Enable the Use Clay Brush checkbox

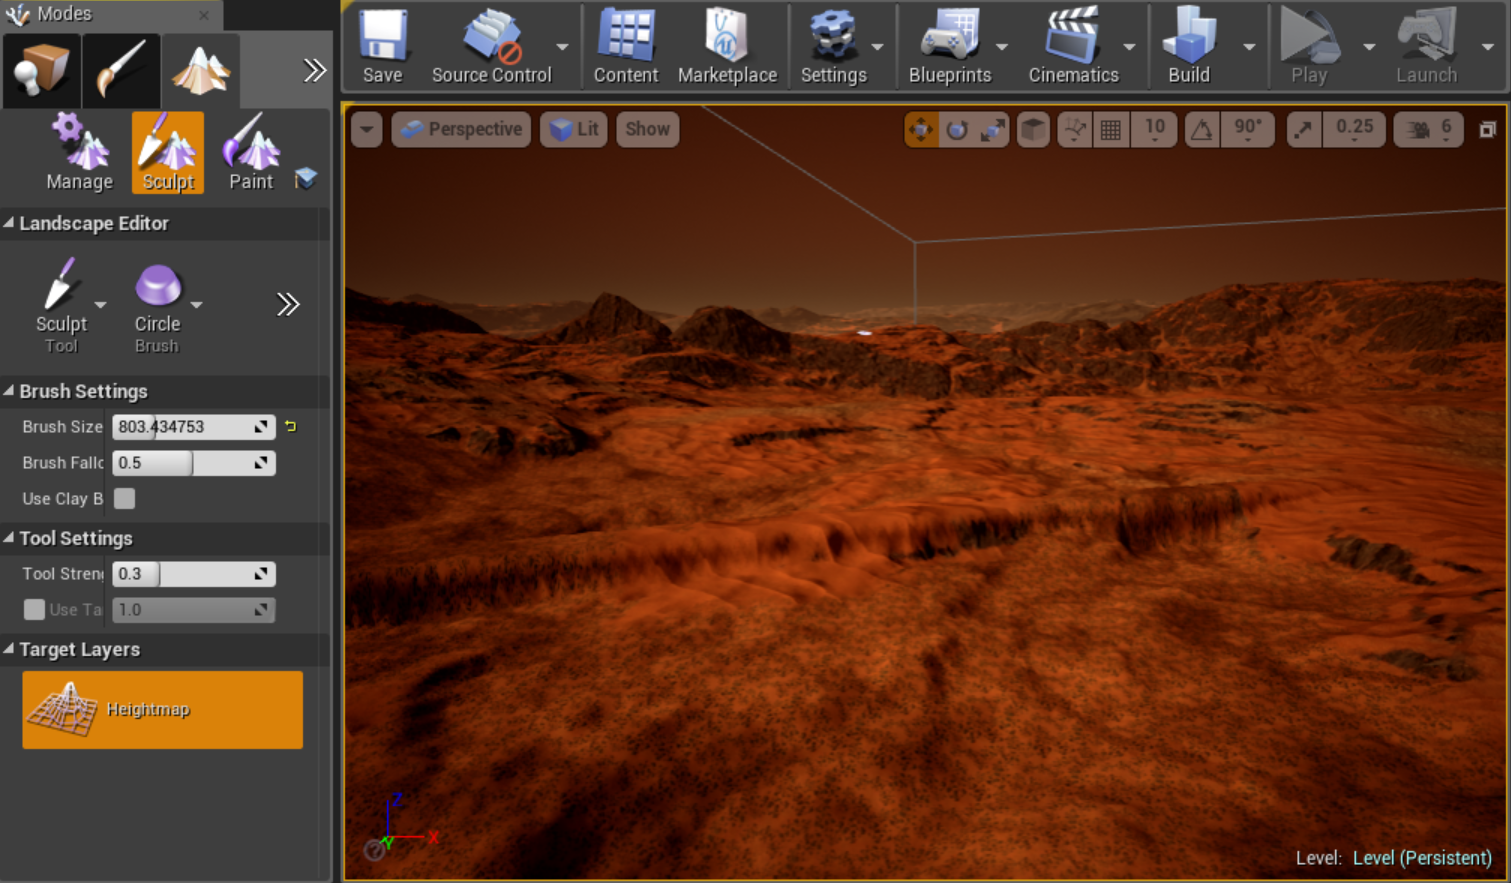[124, 498]
